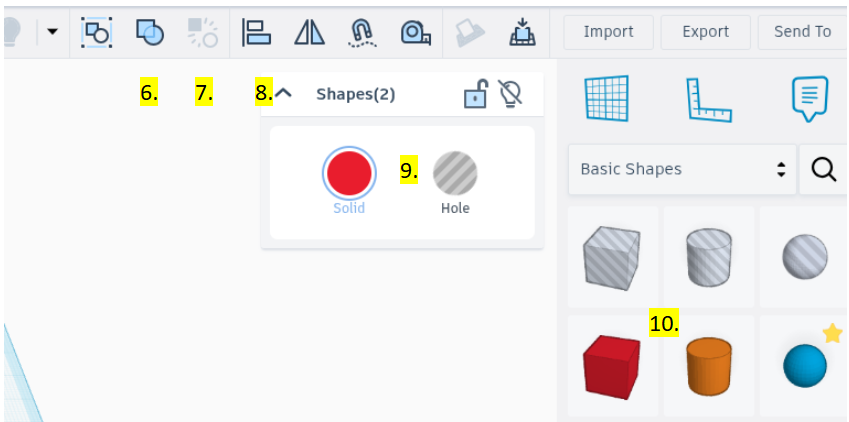This screenshot has width=849, height=422.
Task: Open the Basic Shapes dropdown
Action: (682, 169)
